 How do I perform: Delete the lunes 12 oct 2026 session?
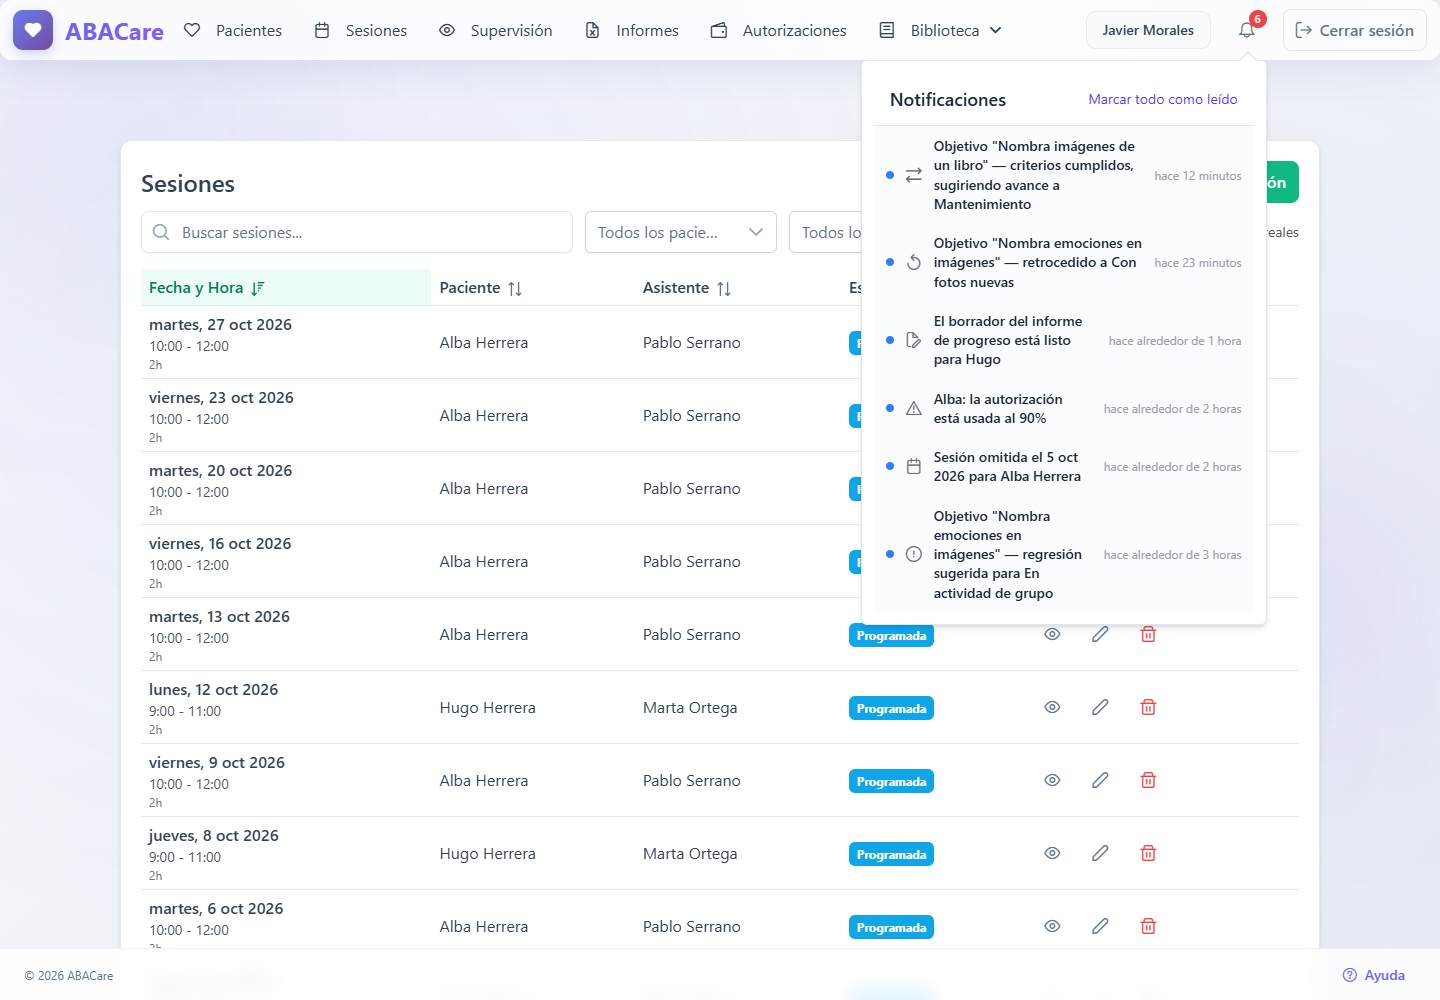point(1148,707)
